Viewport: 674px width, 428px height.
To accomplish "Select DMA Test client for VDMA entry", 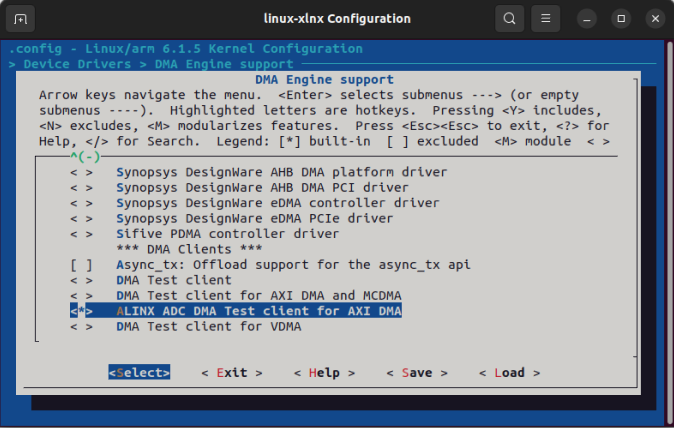I will coord(208,327).
